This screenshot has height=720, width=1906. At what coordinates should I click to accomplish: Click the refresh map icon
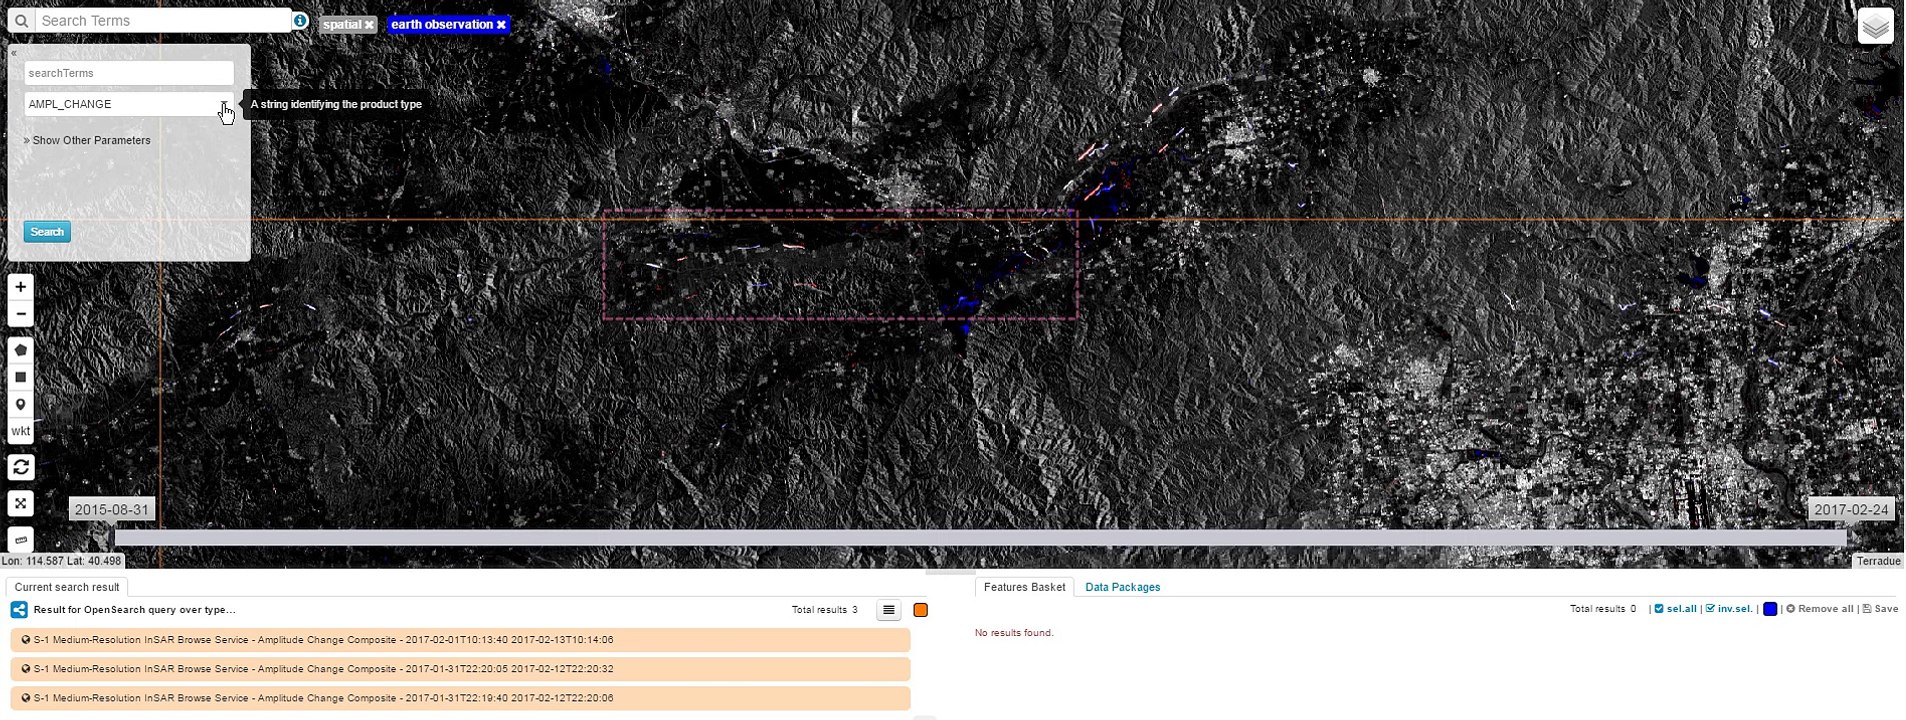tap(20, 467)
